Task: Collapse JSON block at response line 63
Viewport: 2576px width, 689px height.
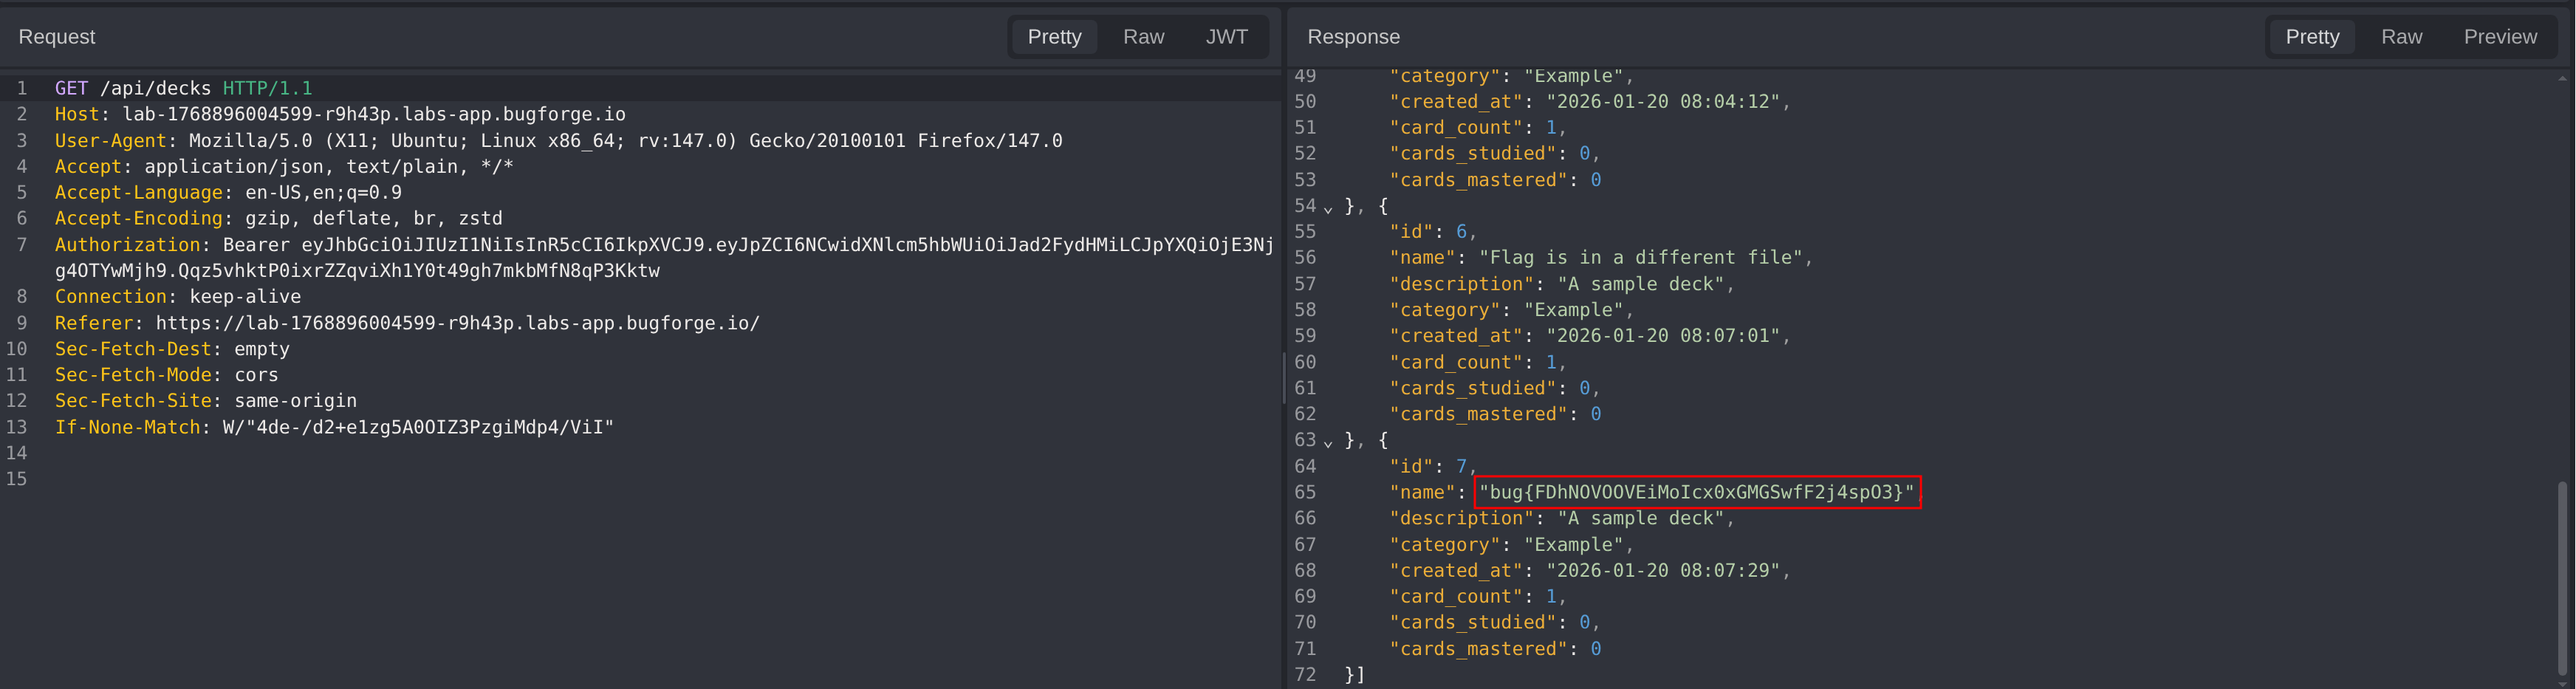Action: pos(1328,442)
